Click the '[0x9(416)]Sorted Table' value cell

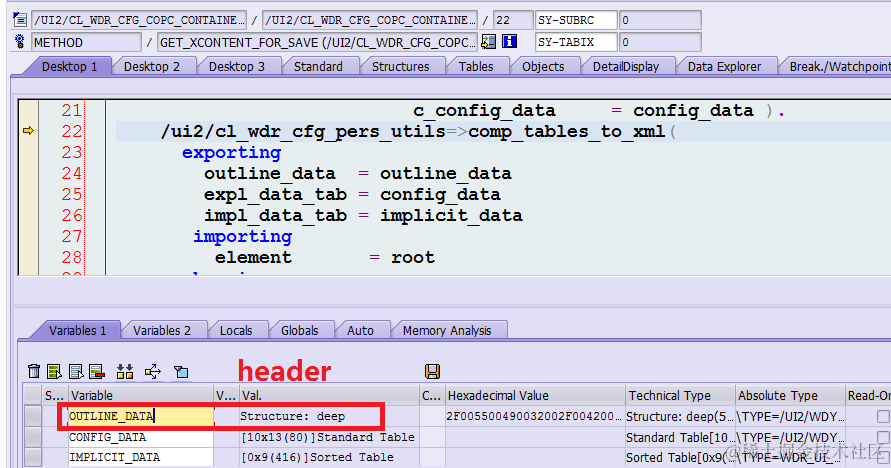click(x=328, y=457)
